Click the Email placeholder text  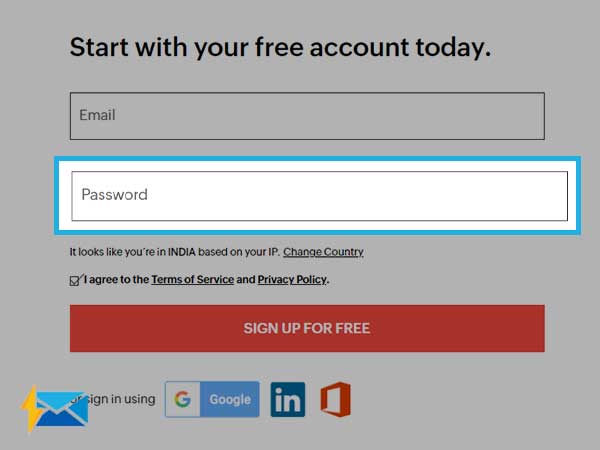click(x=97, y=115)
